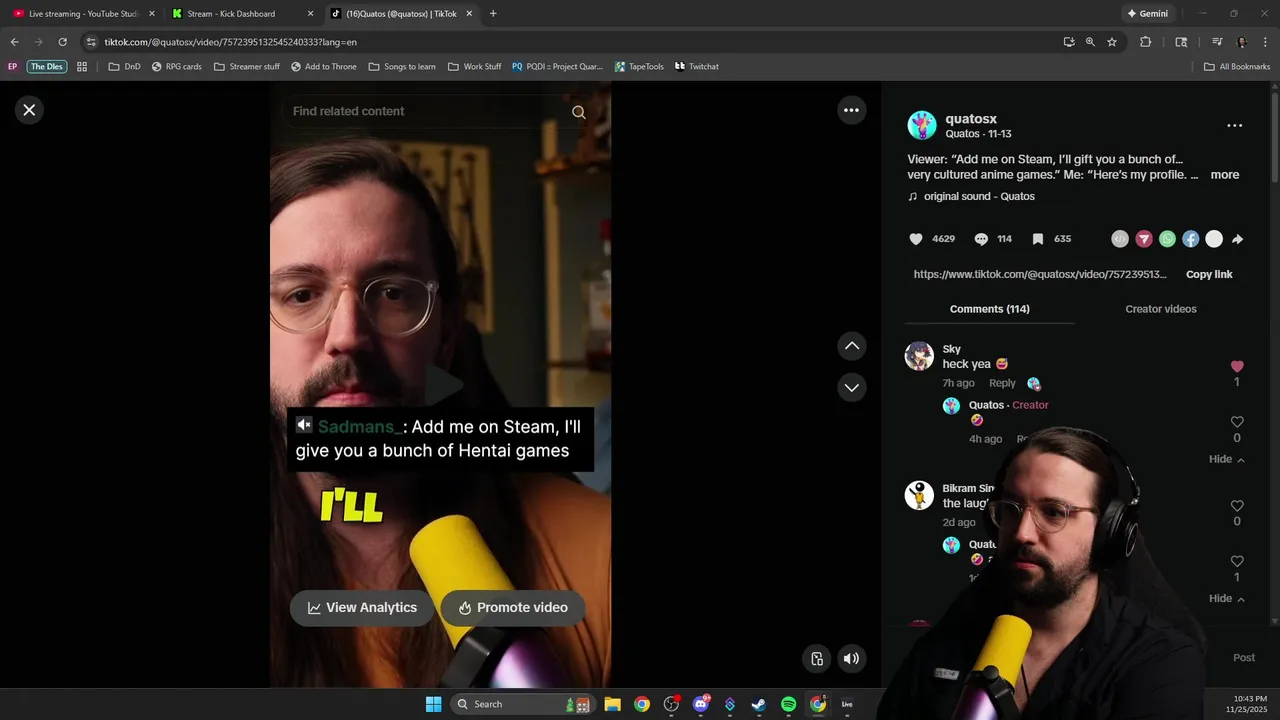Open more share options arrow

(x=1237, y=239)
